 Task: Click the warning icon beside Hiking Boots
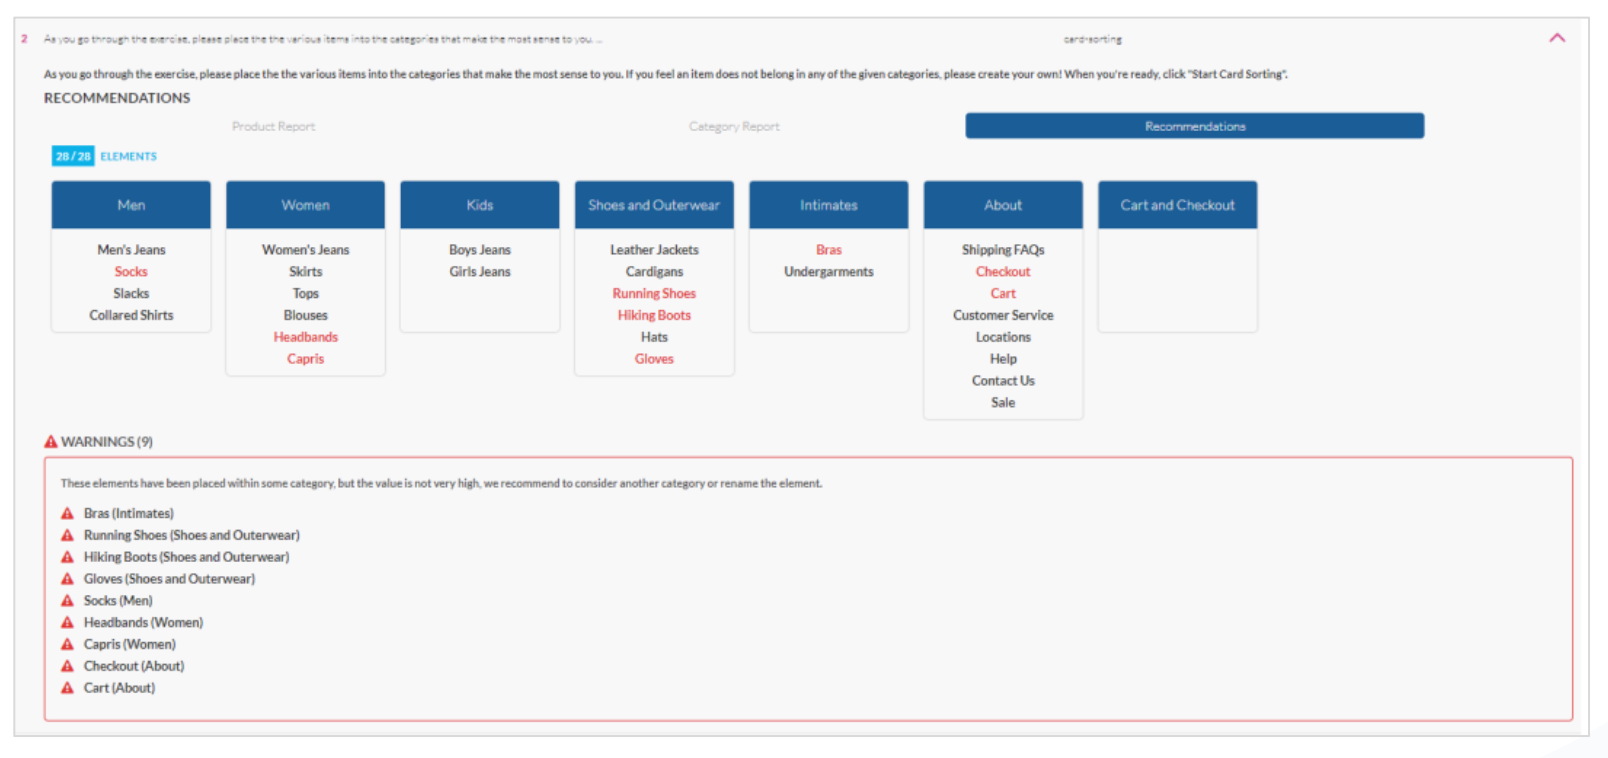coord(68,557)
